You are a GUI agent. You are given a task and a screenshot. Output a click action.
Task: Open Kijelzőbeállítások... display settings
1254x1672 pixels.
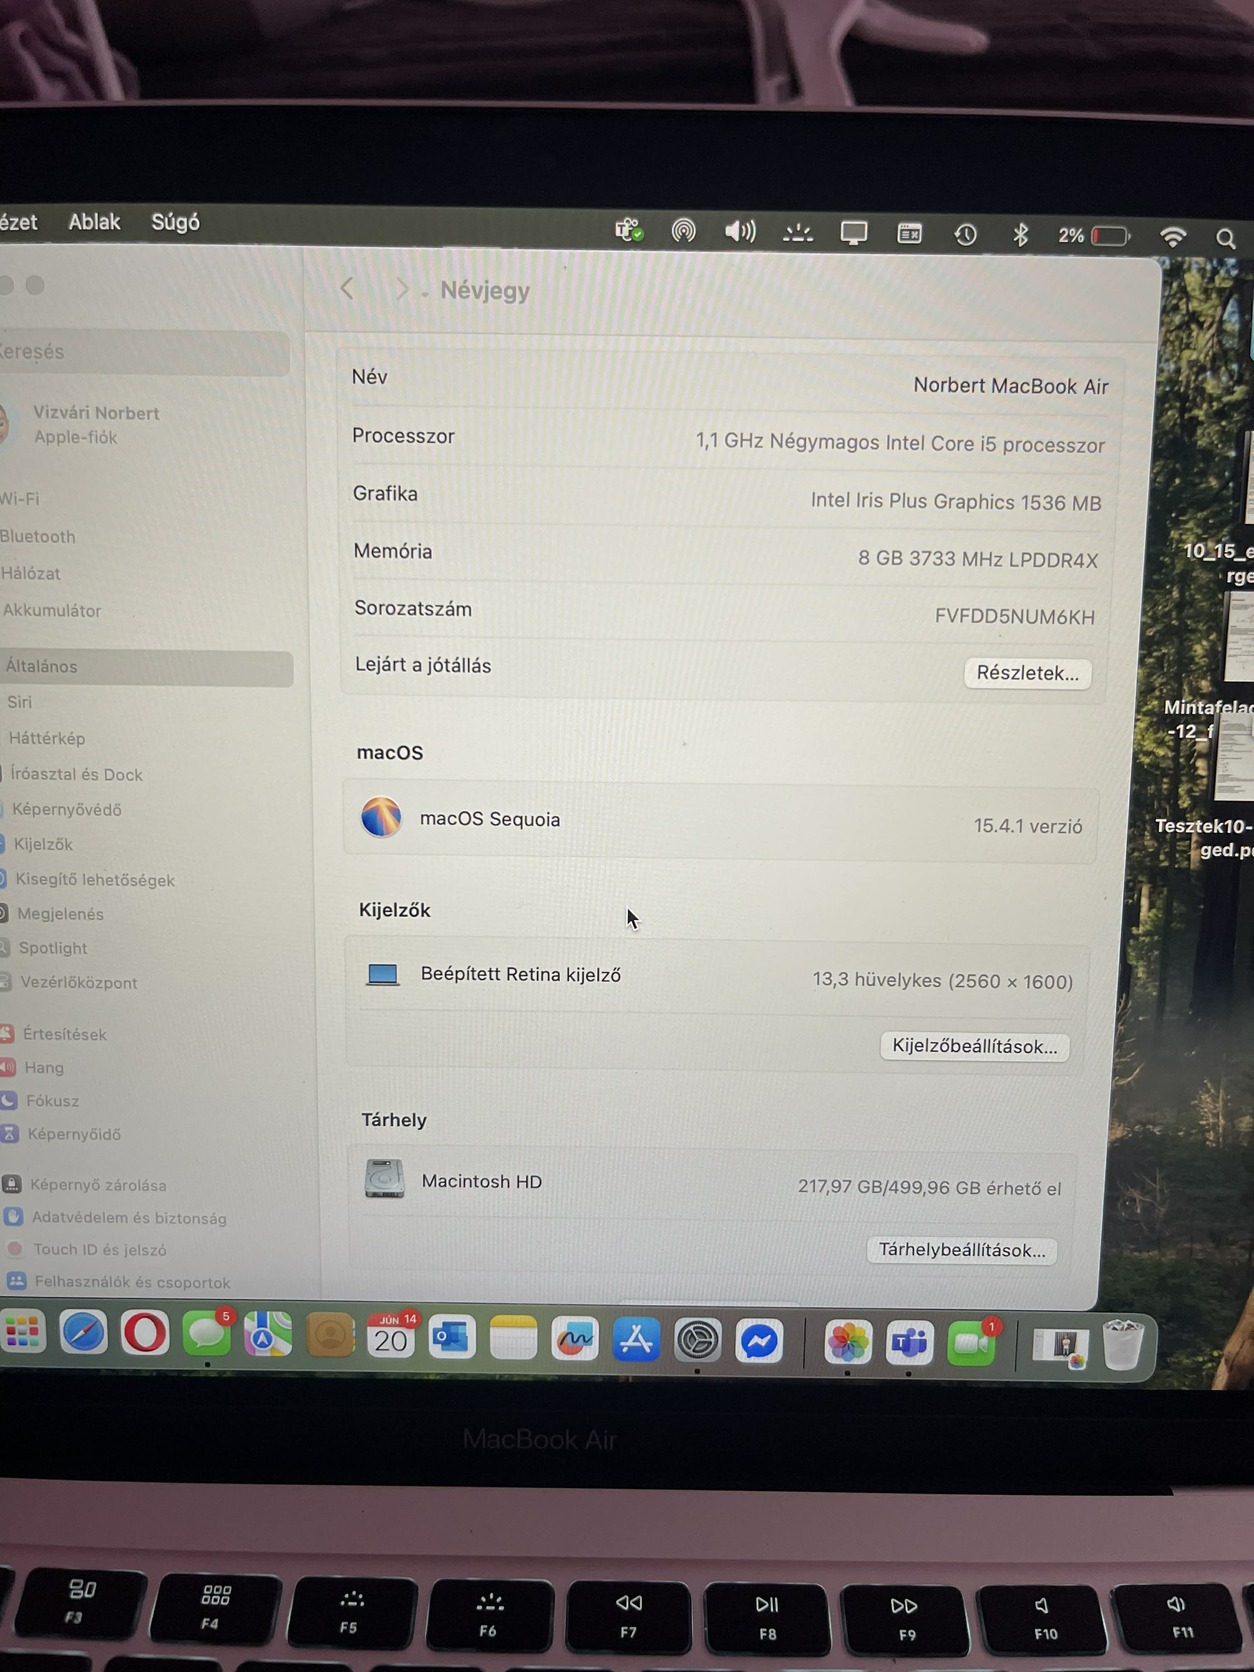[974, 1046]
